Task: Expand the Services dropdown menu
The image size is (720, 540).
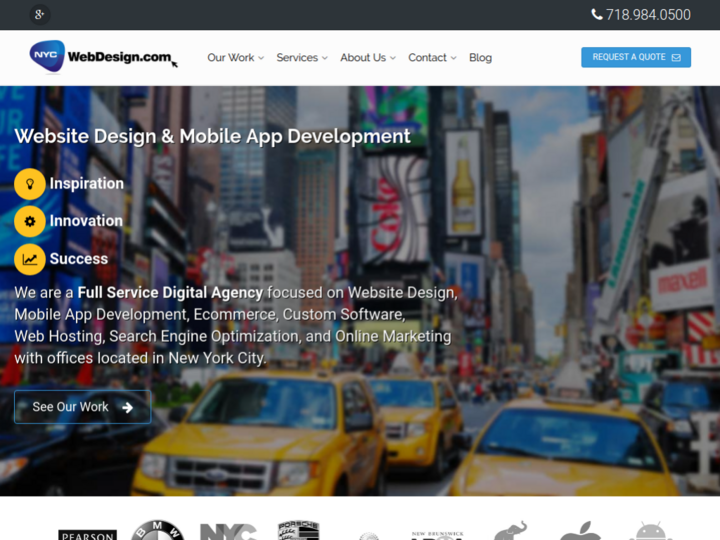Action: tap(301, 58)
